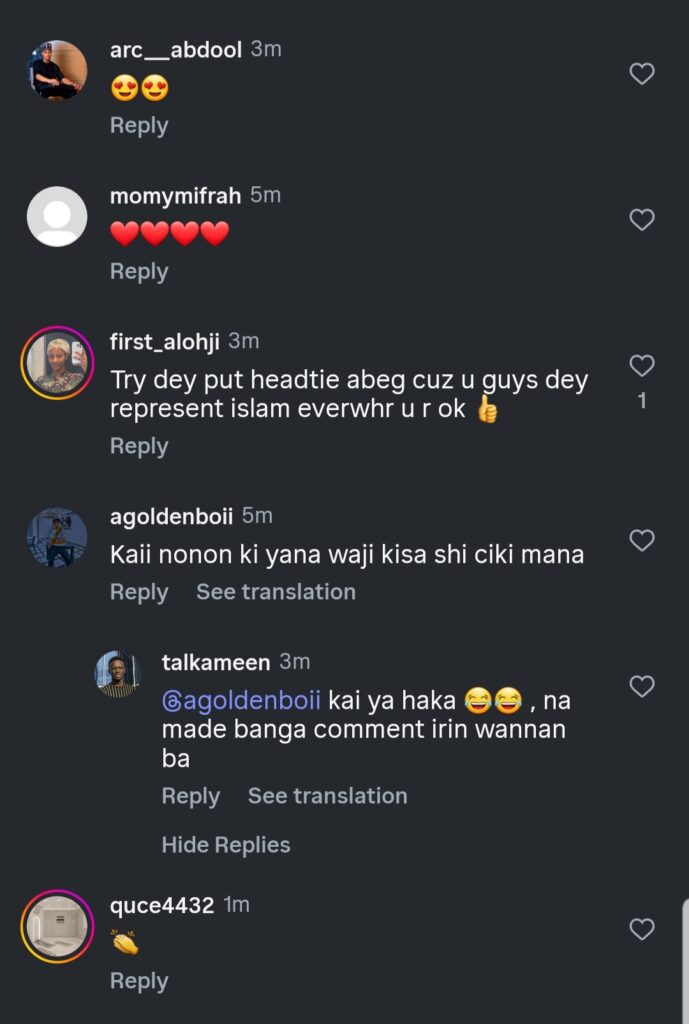Like talkameen's reply

tap(641, 686)
